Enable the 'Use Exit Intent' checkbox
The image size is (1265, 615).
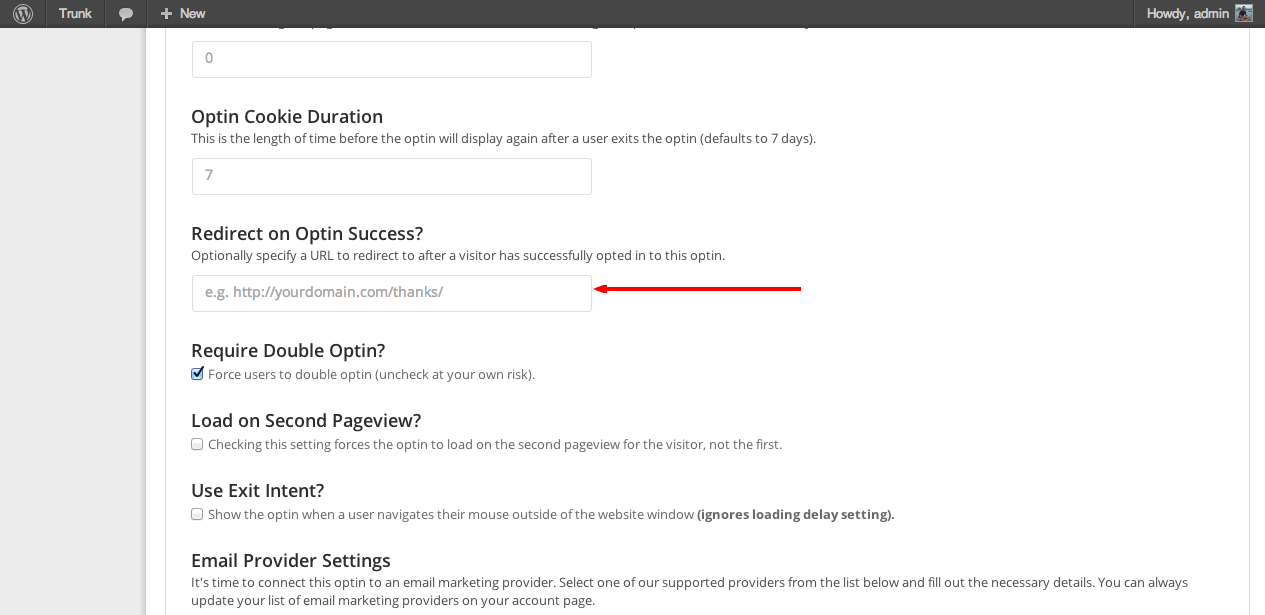197,513
